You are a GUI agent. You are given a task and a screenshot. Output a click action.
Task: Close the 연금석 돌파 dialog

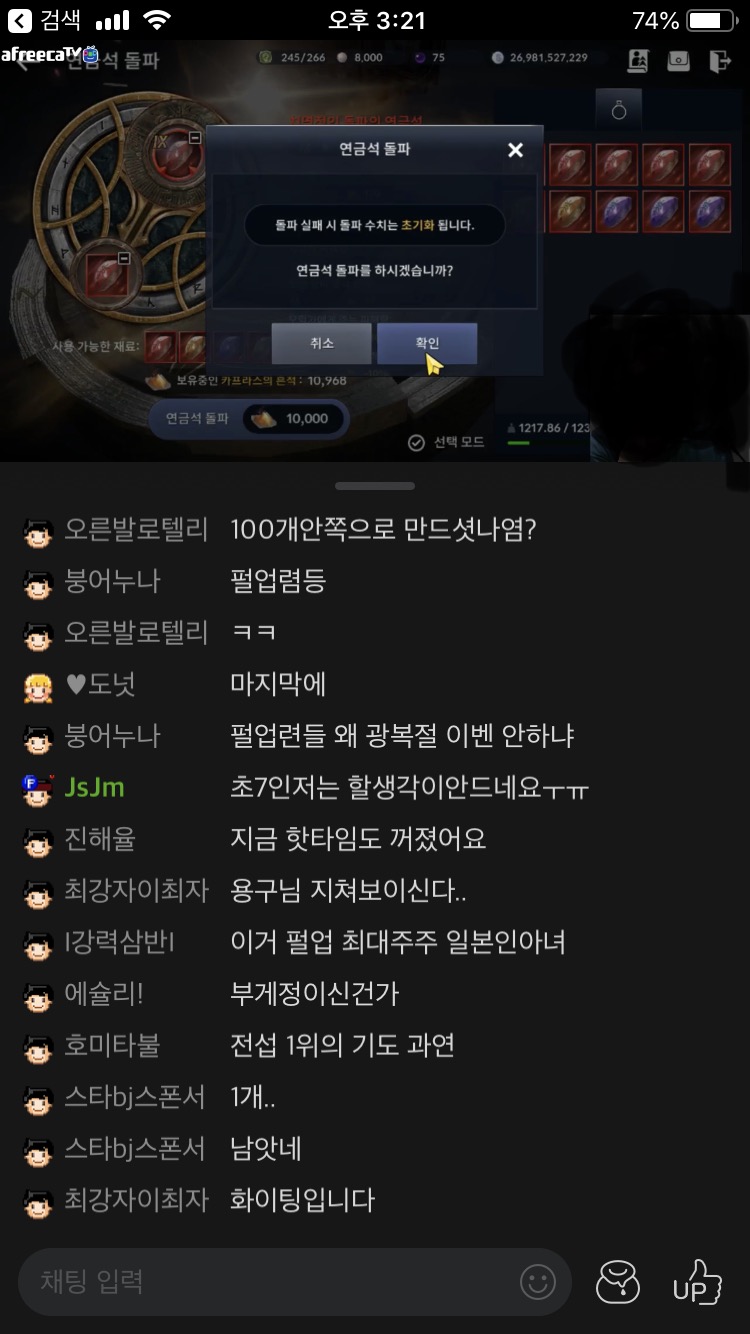515,150
